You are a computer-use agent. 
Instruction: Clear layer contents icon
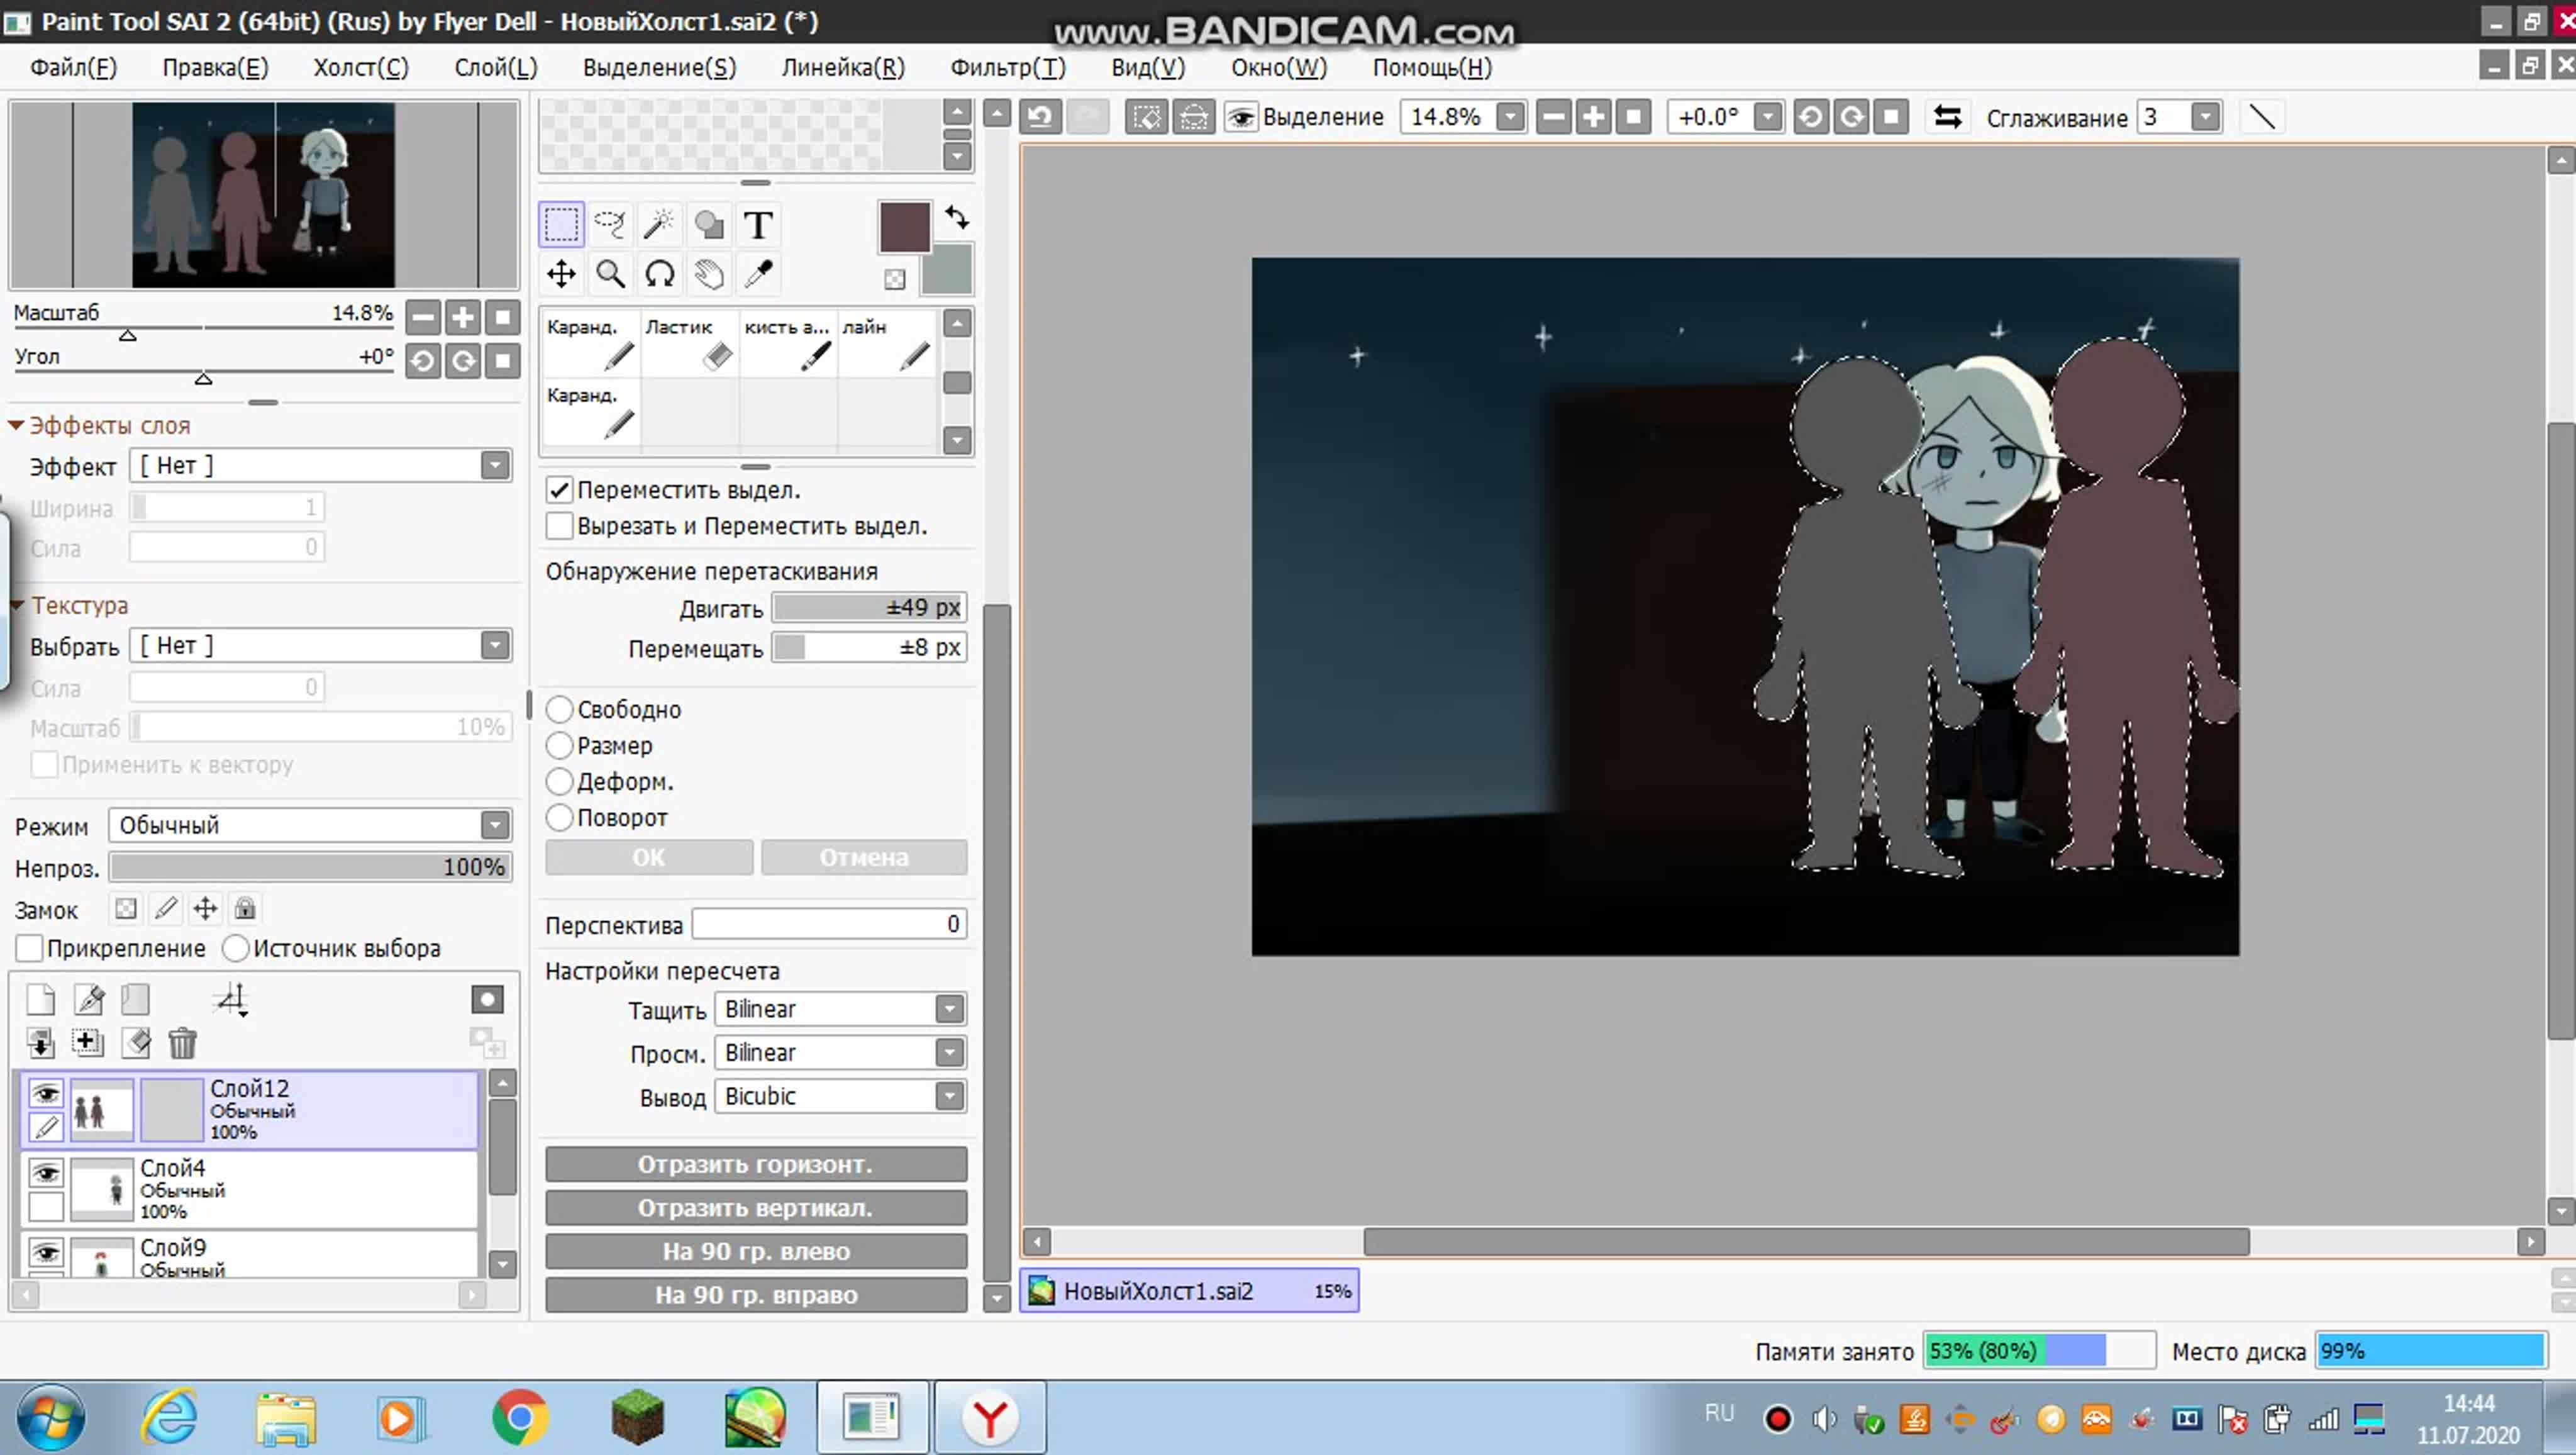135,1043
